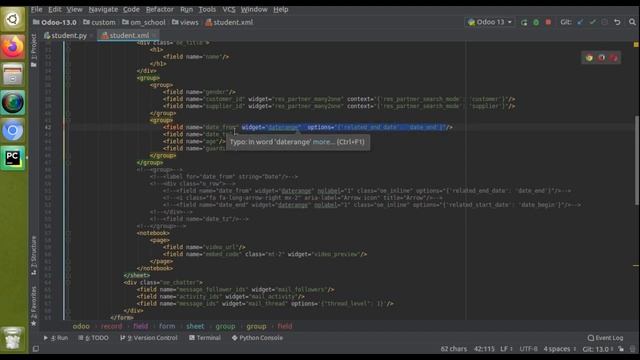Open preview in Chrome browser icon
The image size is (640, 360).
coord(589,58)
